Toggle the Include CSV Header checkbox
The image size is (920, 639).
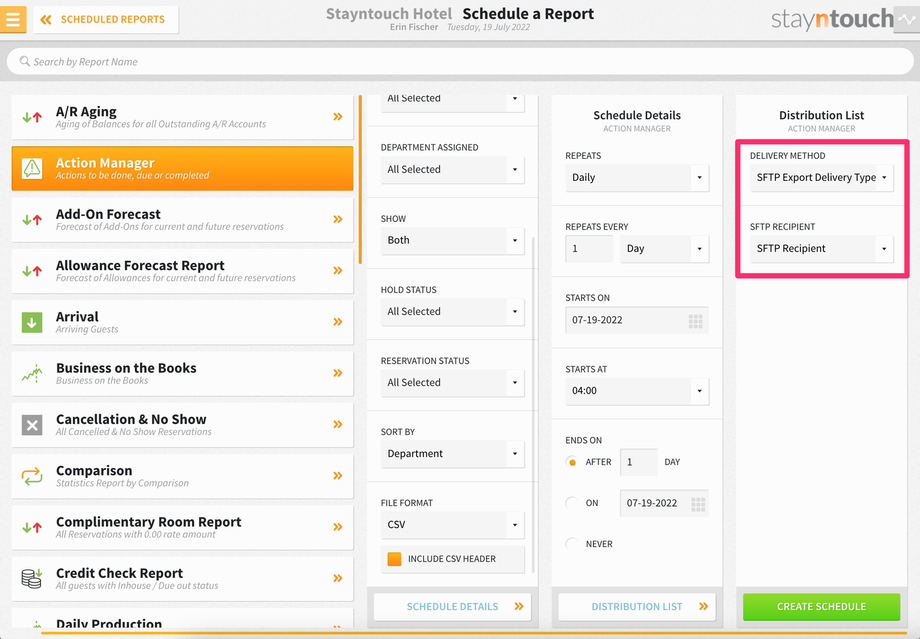coord(394,559)
